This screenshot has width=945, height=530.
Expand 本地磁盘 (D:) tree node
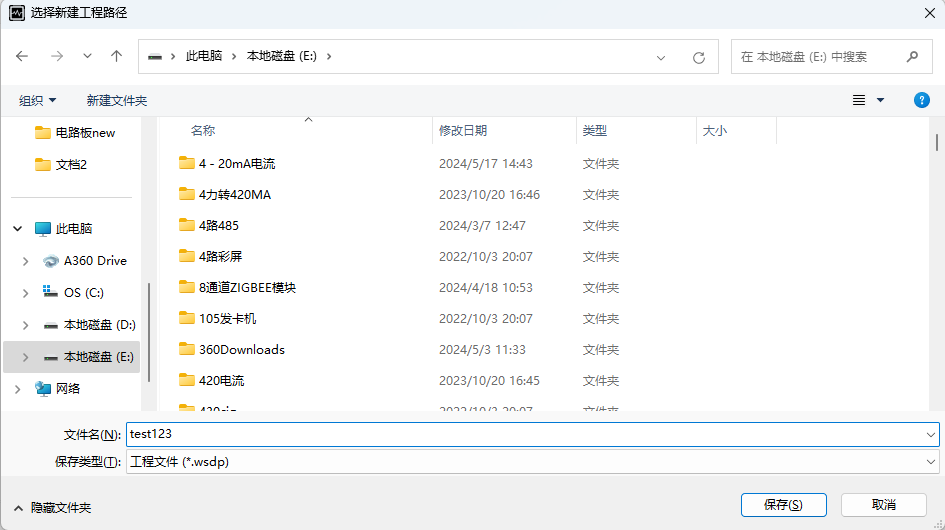pos(25,325)
